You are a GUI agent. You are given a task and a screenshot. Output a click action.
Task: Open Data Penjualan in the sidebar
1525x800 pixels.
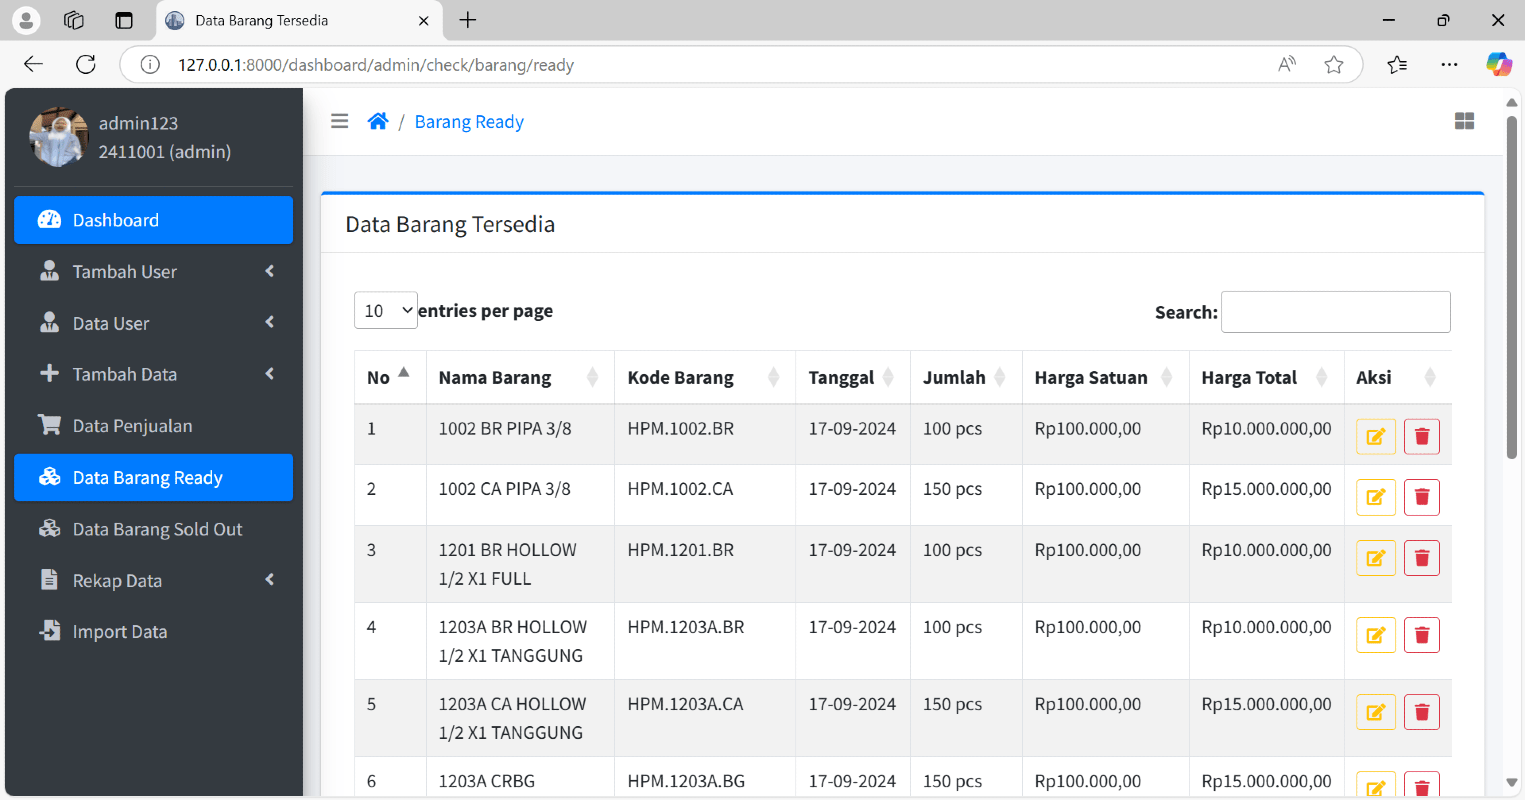click(153, 426)
